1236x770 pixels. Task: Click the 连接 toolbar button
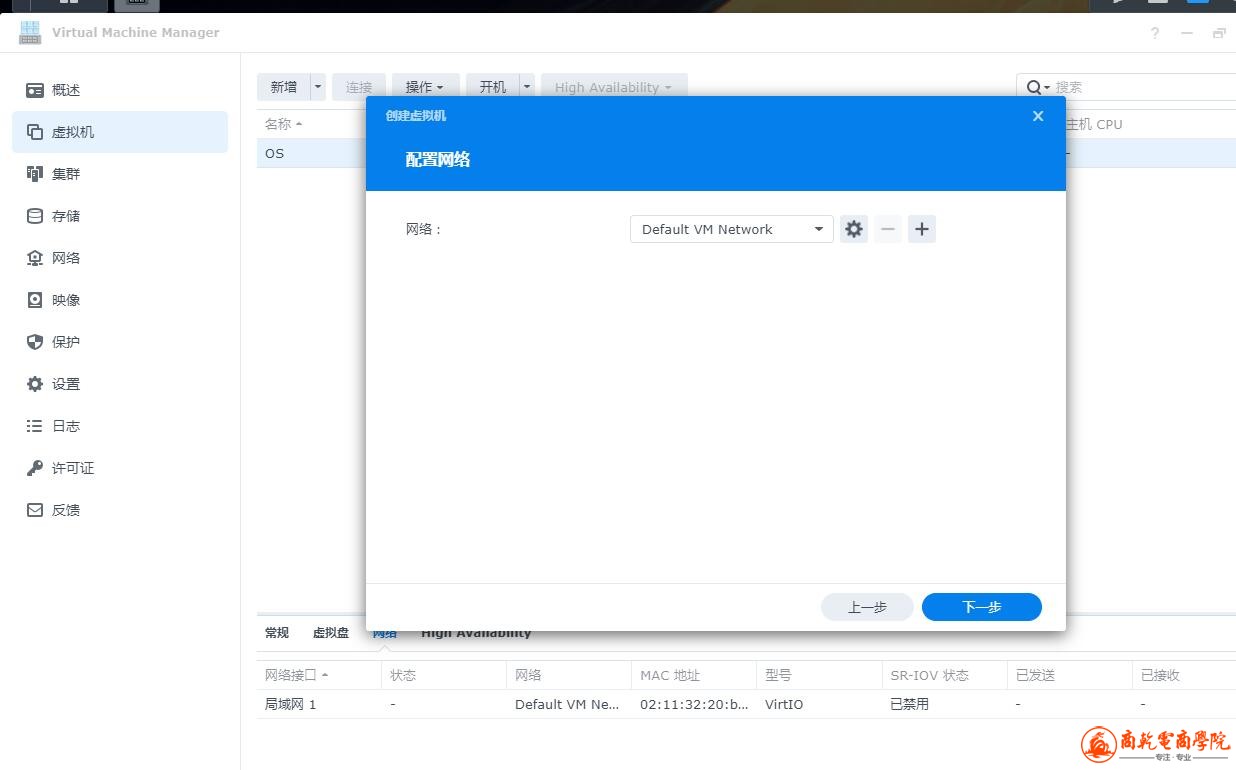tap(359, 87)
